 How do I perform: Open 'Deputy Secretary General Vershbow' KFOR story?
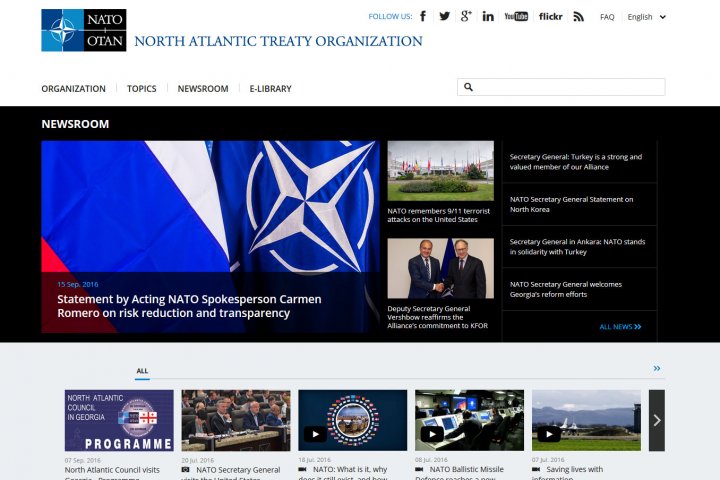click(438, 317)
